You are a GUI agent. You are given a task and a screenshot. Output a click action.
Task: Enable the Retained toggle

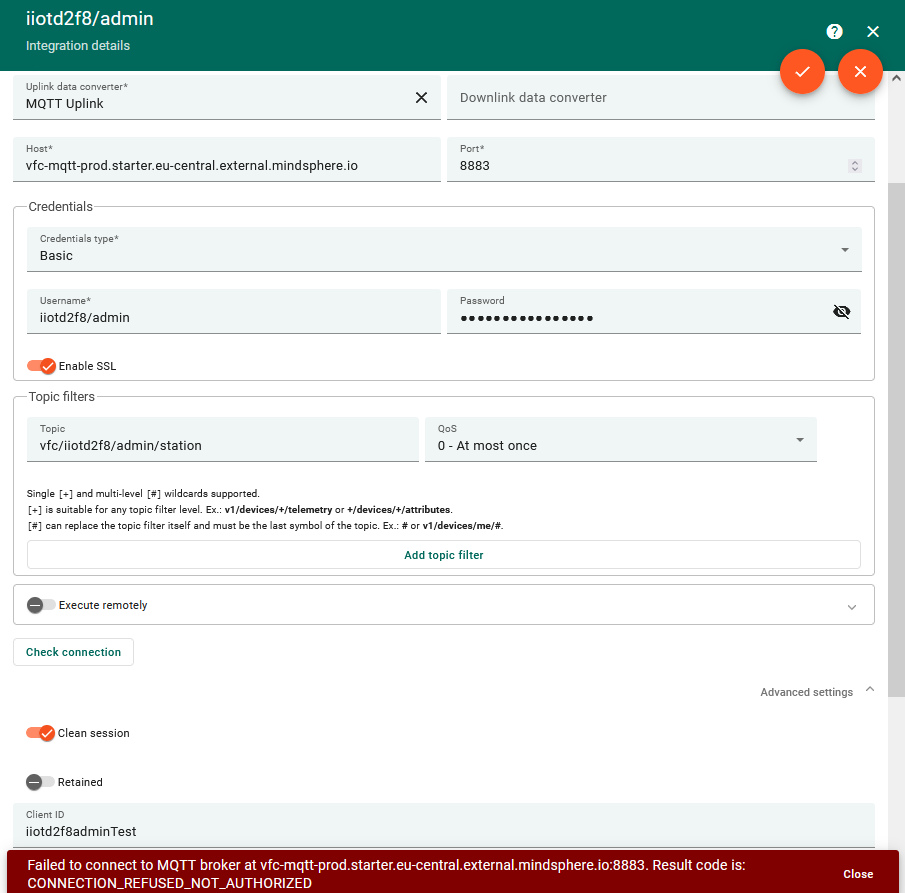pyautogui.click(x=38, y=781)
